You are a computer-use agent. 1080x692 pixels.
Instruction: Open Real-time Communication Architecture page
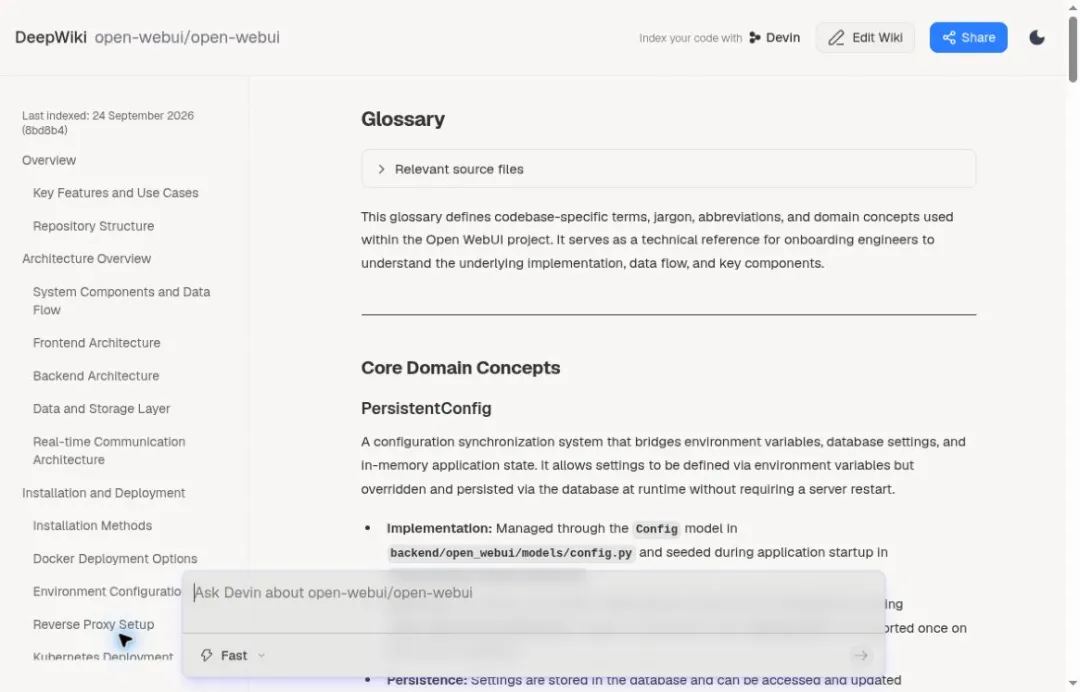click(x=109, y=451)
